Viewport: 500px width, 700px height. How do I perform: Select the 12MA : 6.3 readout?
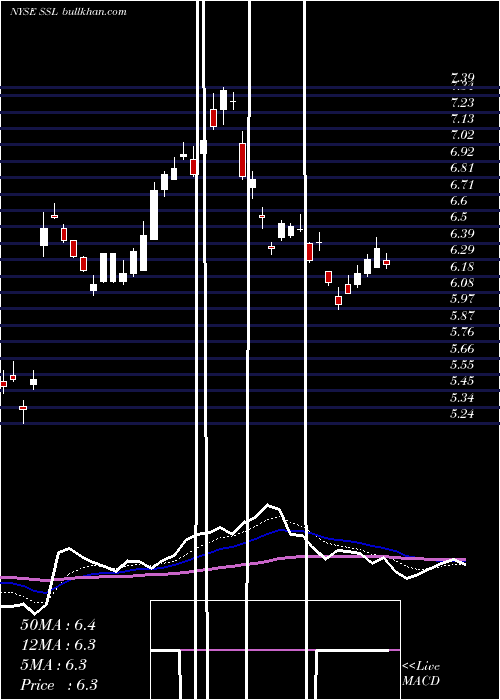click(x=58, y=645)
